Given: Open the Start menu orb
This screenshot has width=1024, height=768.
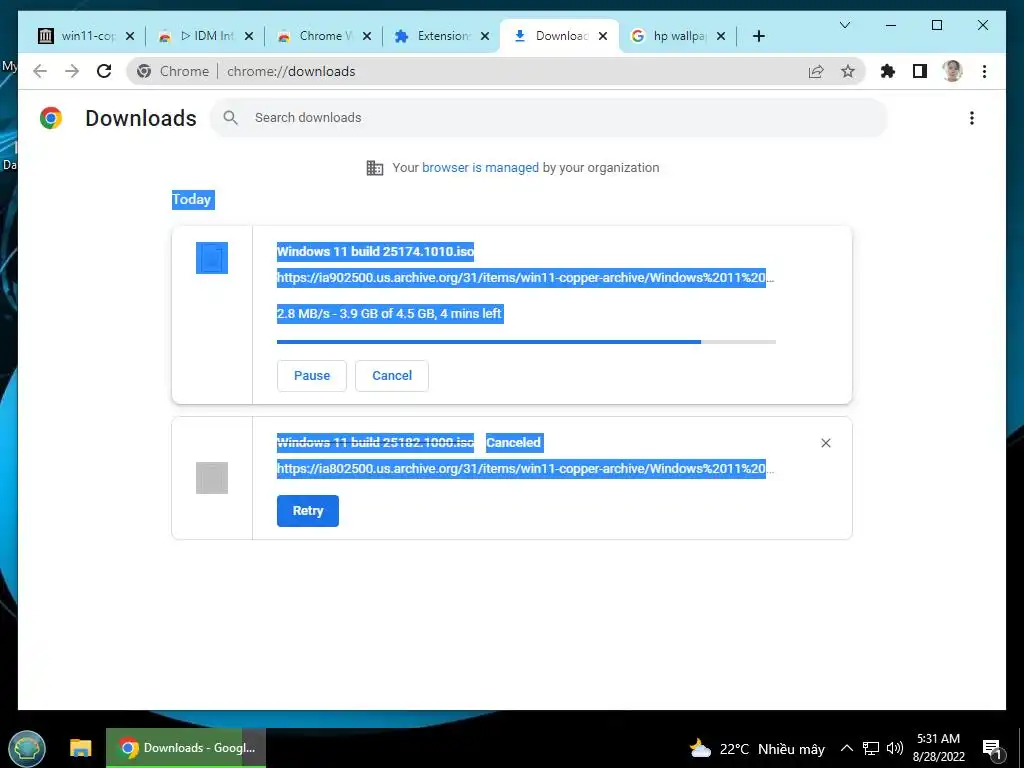Looking at the screenshot, I should 27,748.
